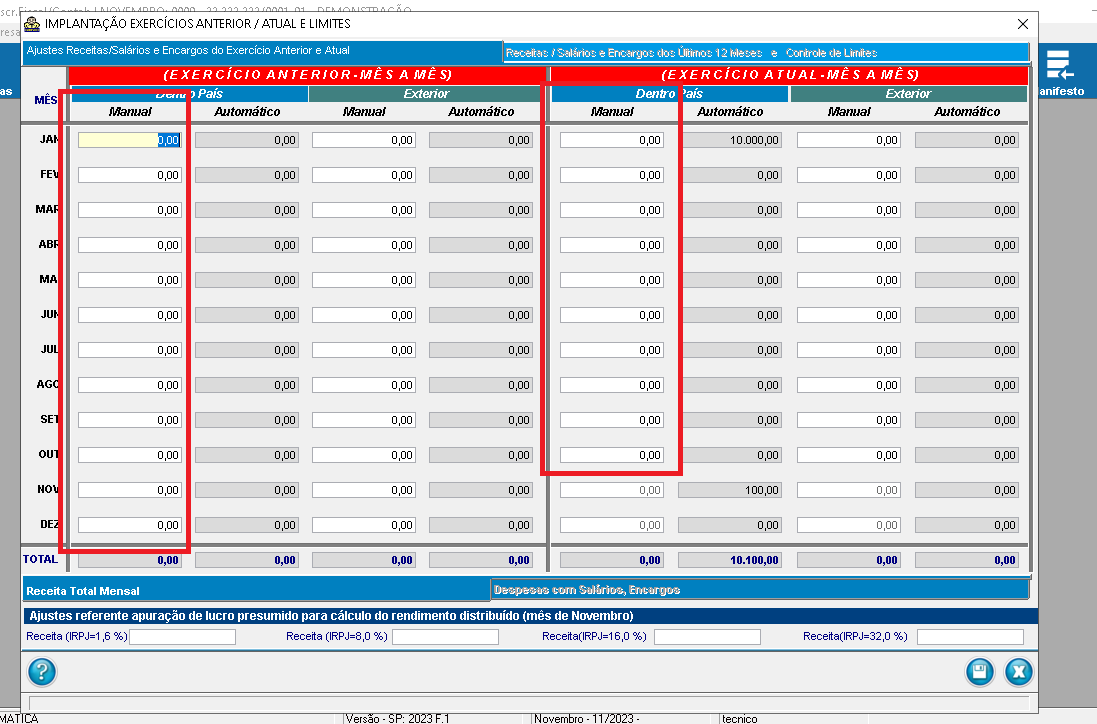This screenshot has height=724, width=1097.
Task: Click the Receita (IRPJ=16,0 %) input field
Action: pos(707,637)
